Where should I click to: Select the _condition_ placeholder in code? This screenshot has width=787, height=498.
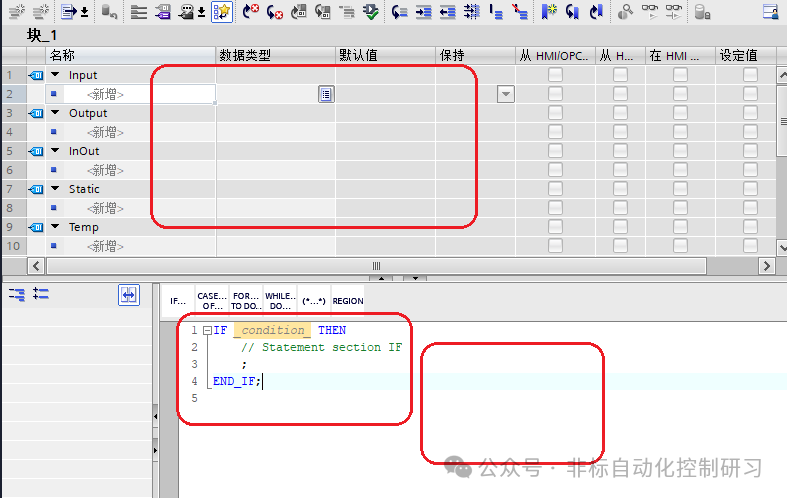[x=273, y=330]
